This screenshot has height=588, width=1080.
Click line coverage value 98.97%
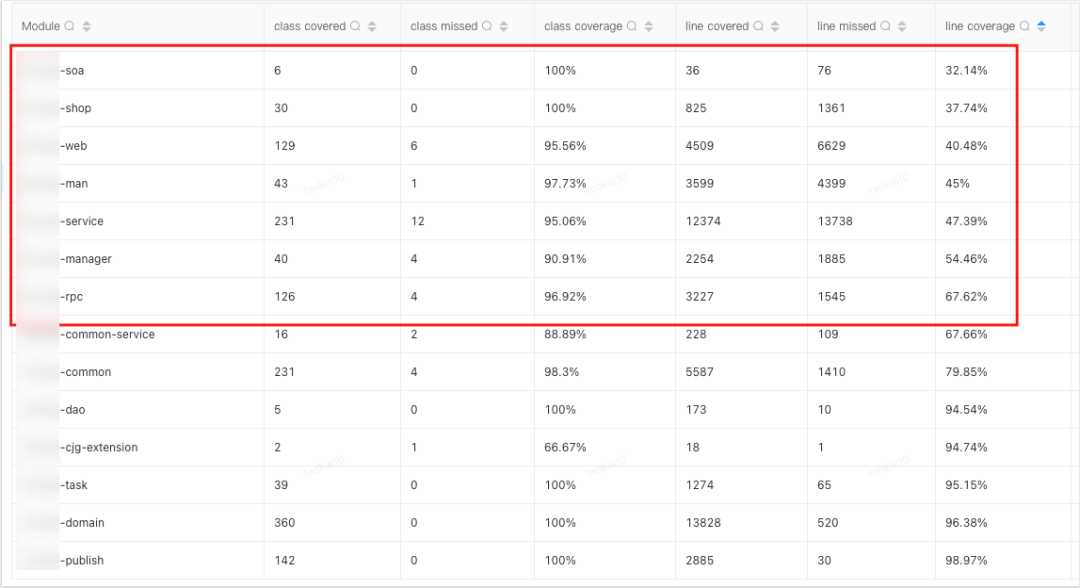coord(966,560)
